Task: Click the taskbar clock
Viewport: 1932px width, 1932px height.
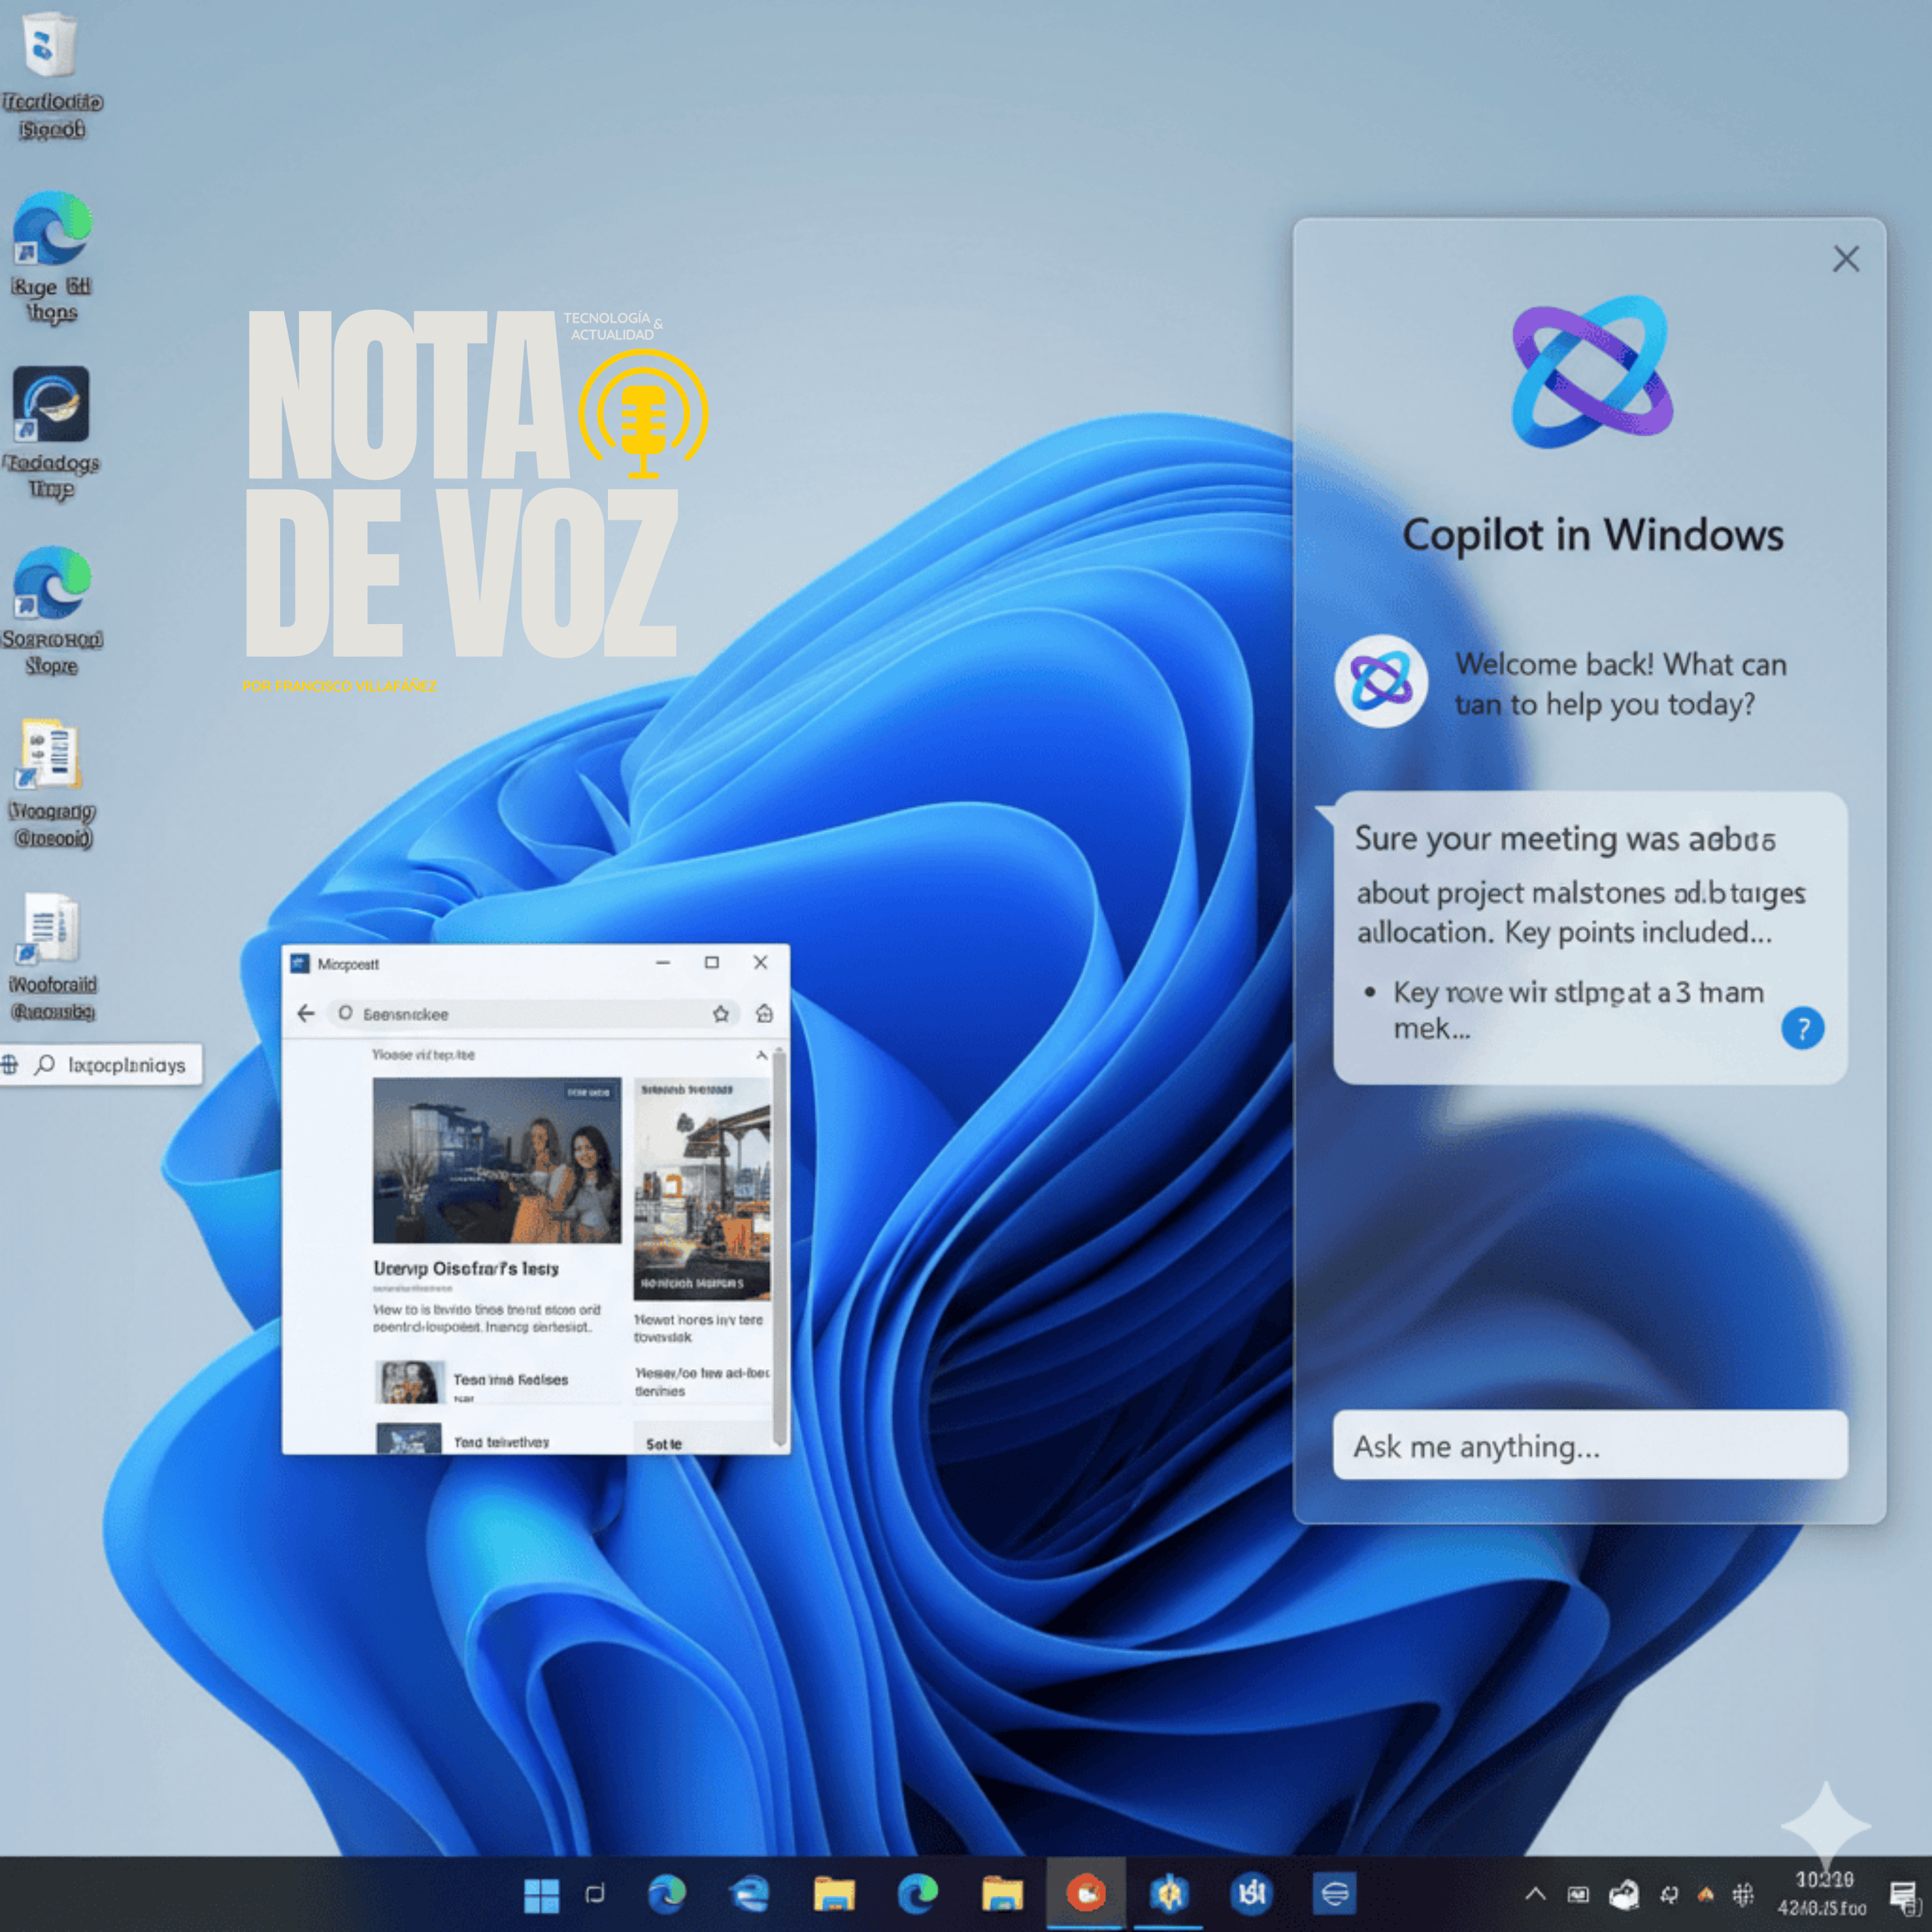Action: (1823, 1893)
